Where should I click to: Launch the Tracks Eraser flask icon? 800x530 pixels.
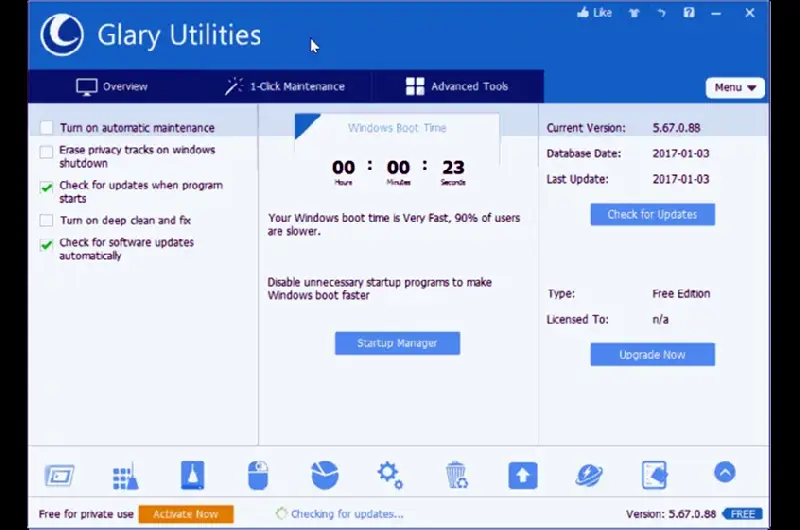[x=192, y=475]
